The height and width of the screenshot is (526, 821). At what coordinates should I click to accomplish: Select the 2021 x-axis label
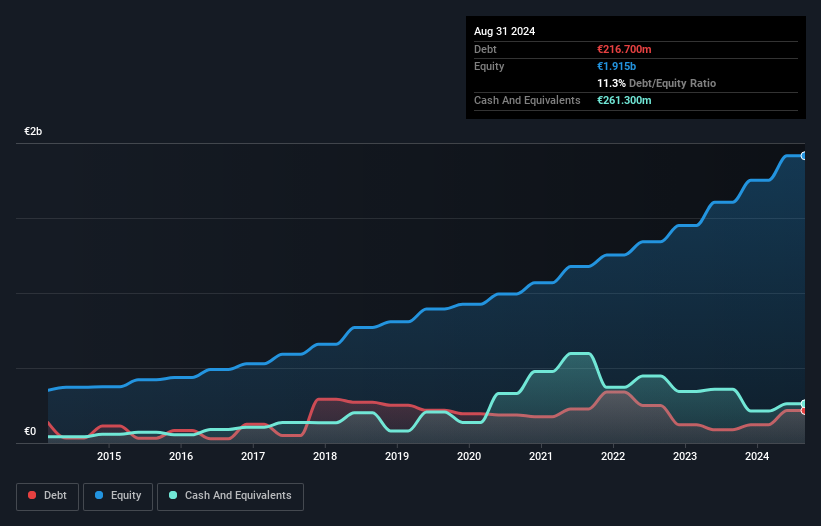pos(541,457)
